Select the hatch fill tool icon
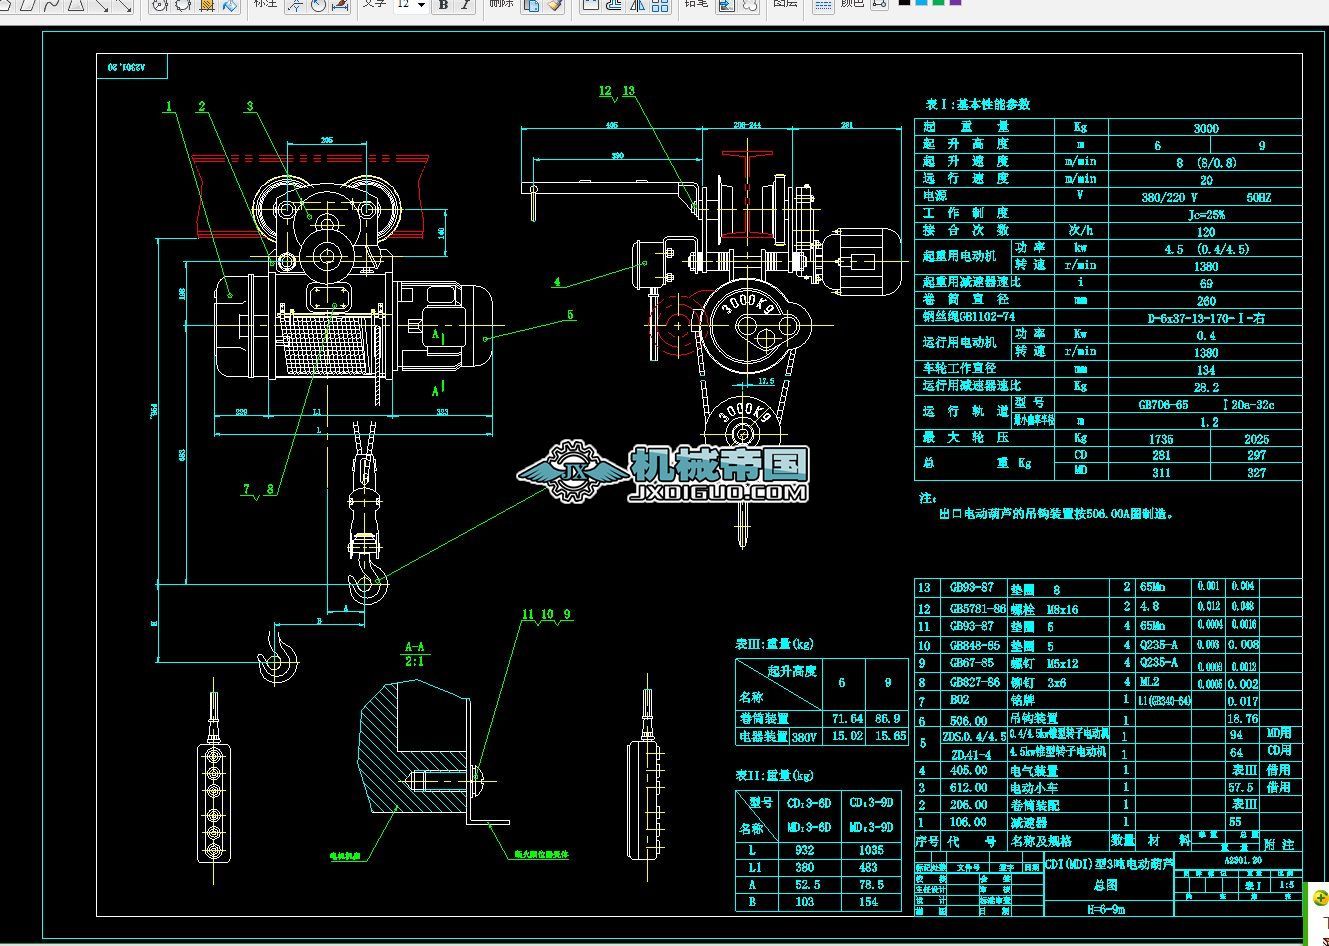1329x946 pixels. [x=207, y=5]
